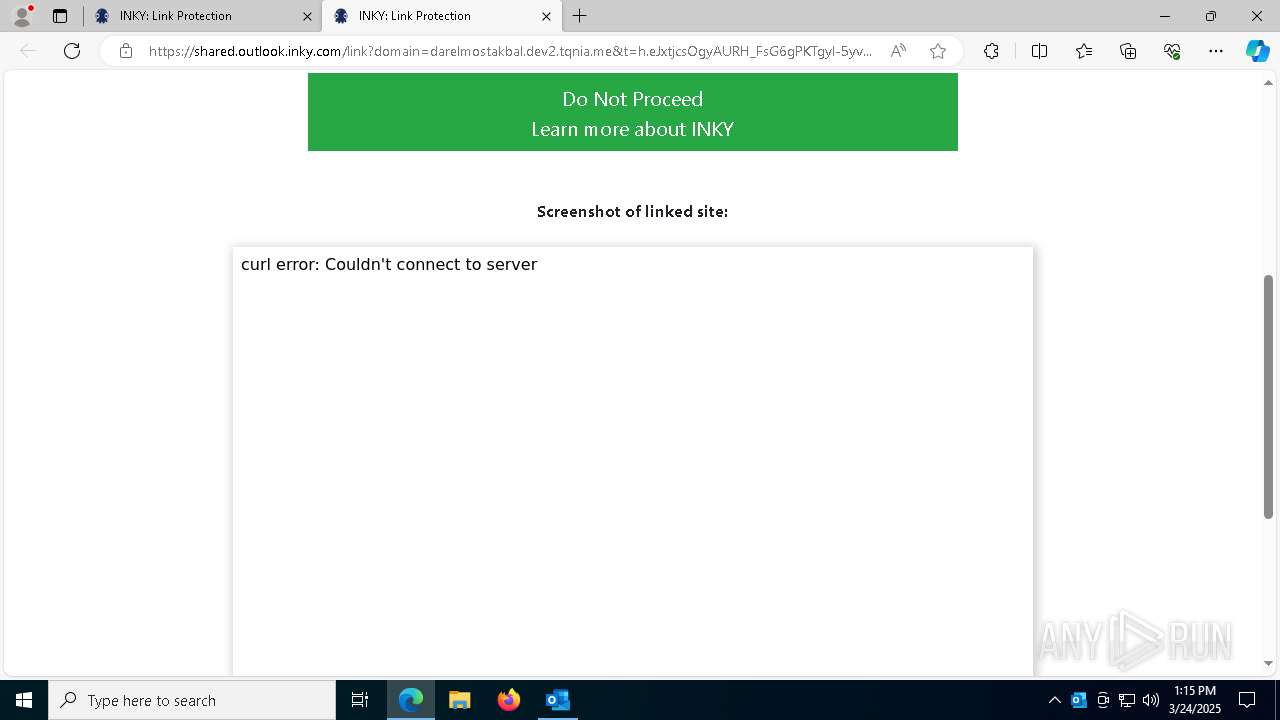Viewport: 1280px width, 720px height.
Task: Open the clock and calendar
Action: click(1195, 700)
